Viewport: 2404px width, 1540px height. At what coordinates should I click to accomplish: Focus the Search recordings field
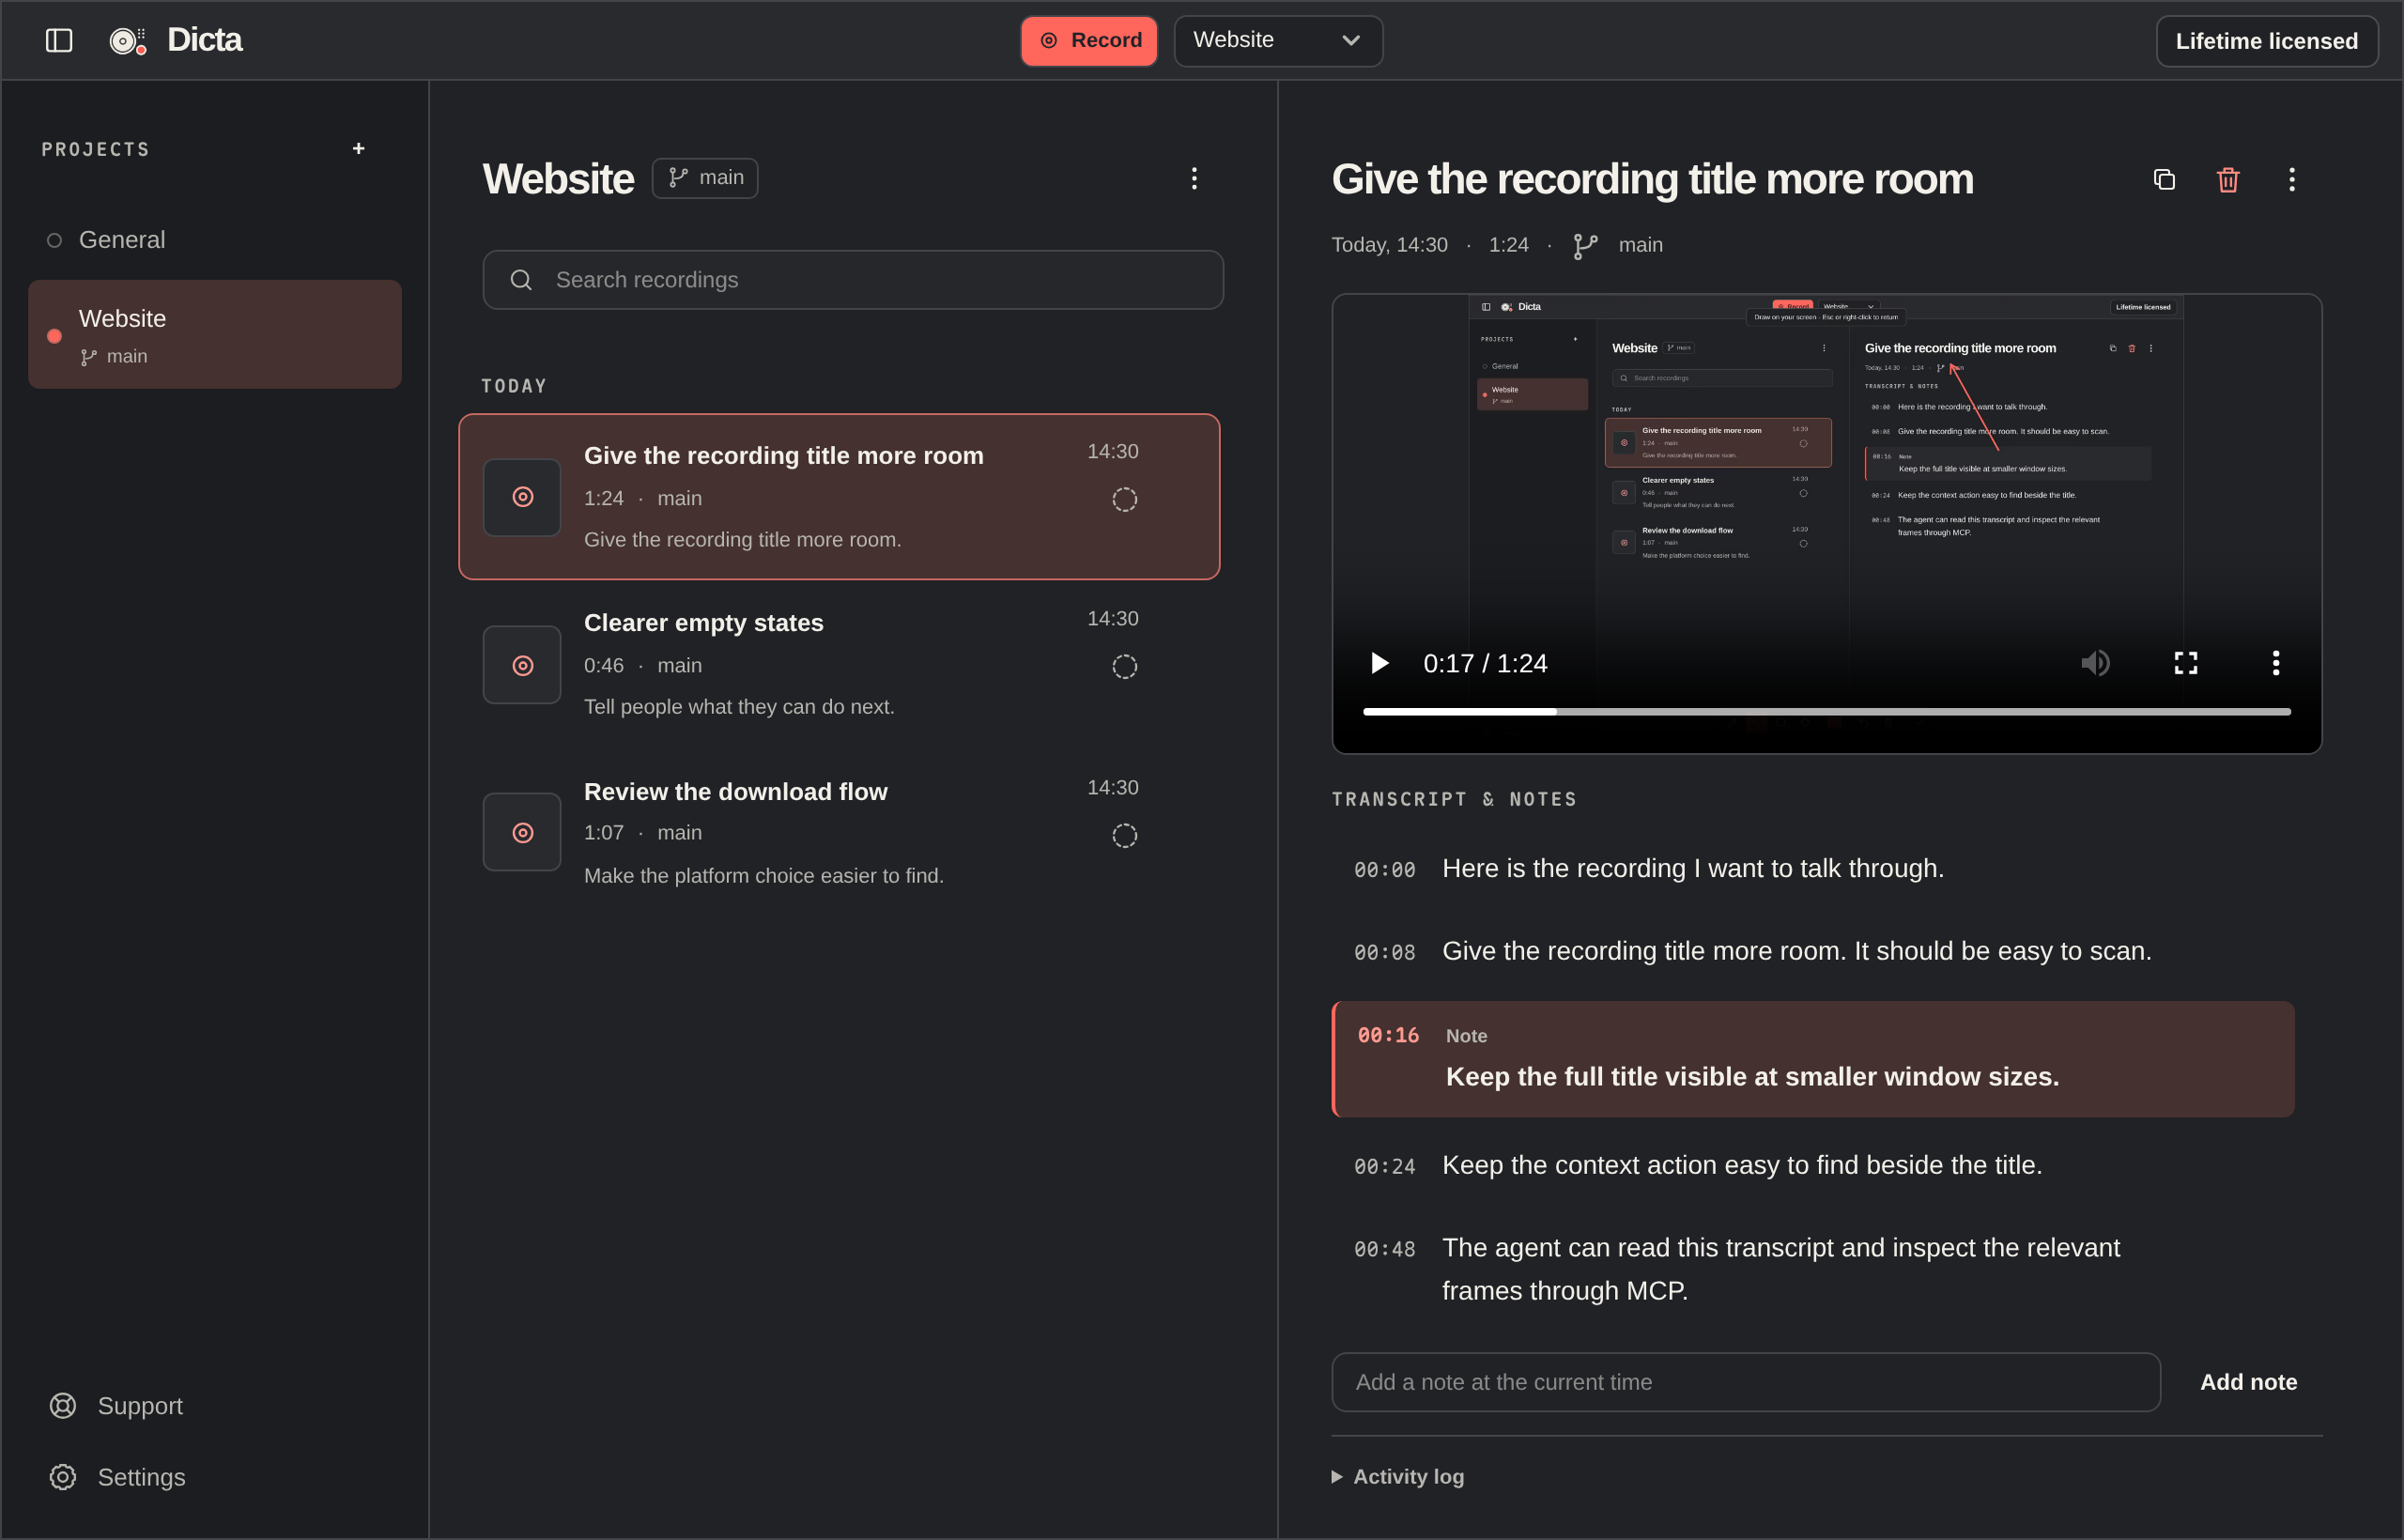pos(853,280)
